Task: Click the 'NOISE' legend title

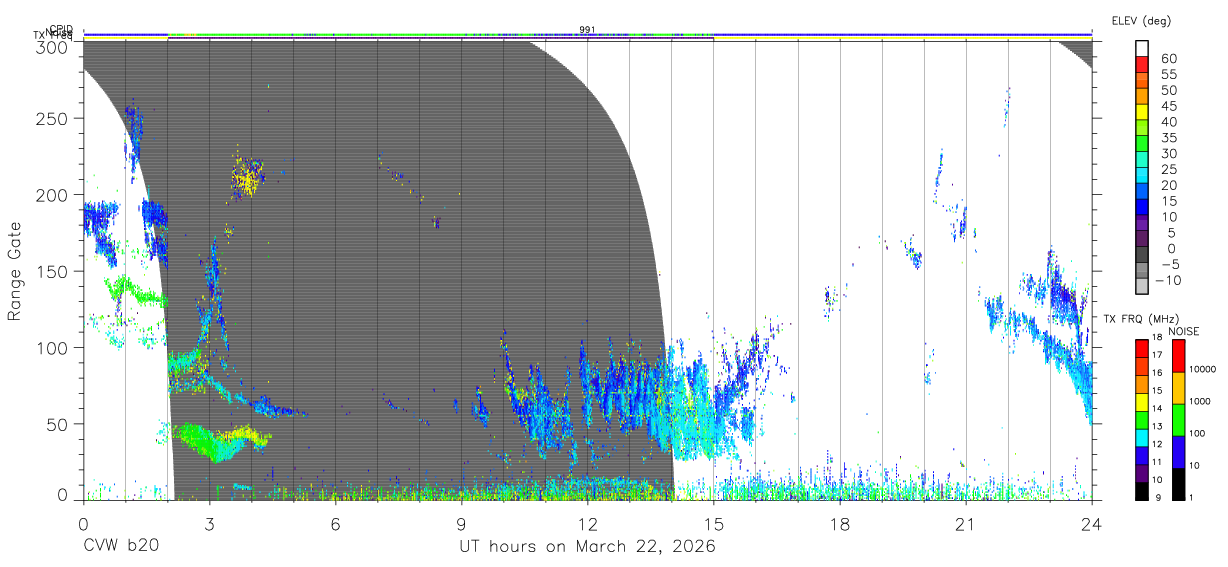Action: click(x=1184, y=331)
